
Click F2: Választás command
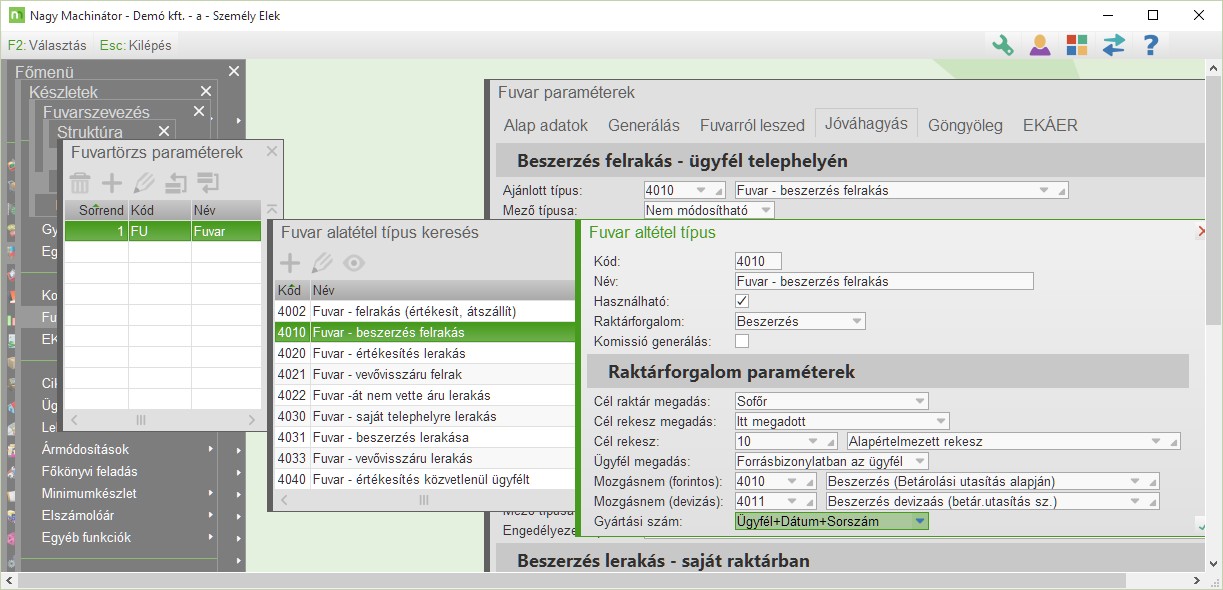46,45
